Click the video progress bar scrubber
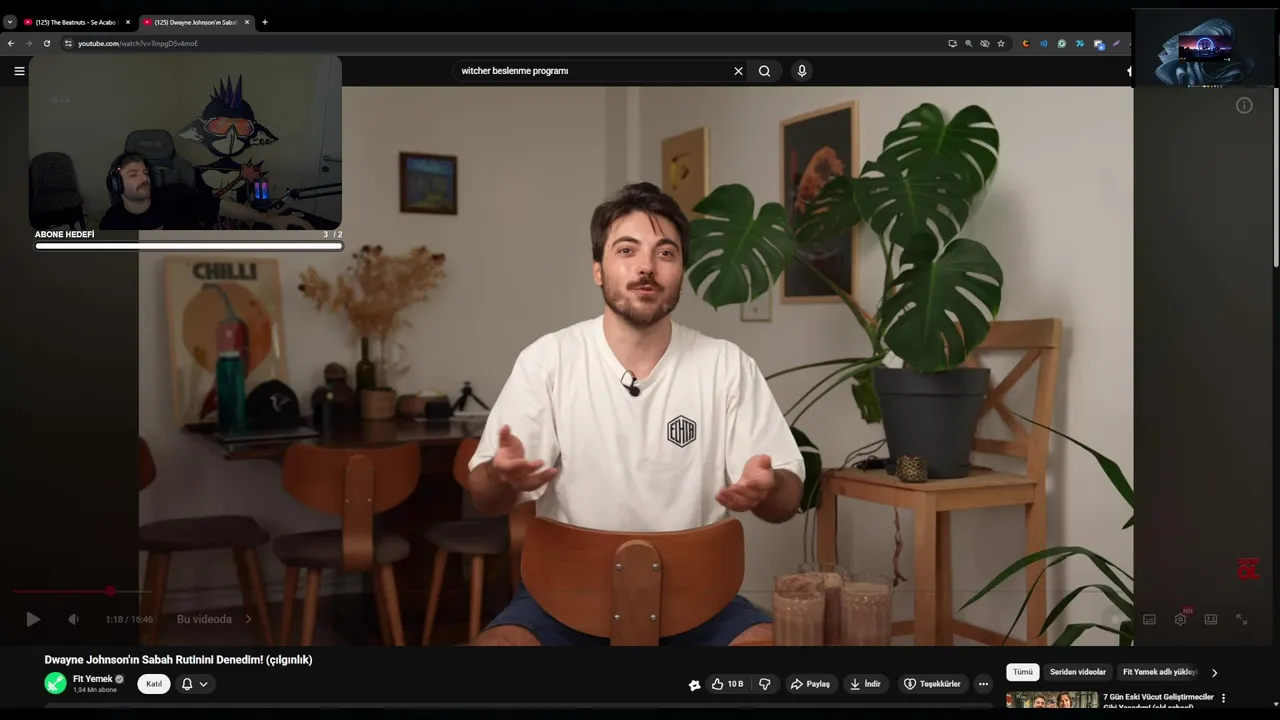The height and width of the screenshot is (720, 1280). 110,591
